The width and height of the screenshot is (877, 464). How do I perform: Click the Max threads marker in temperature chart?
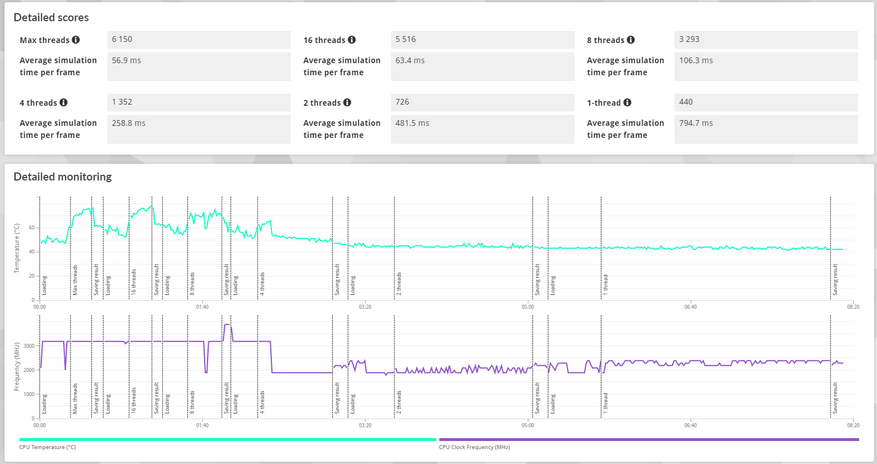pyautogui.click(x=74, y=281)
